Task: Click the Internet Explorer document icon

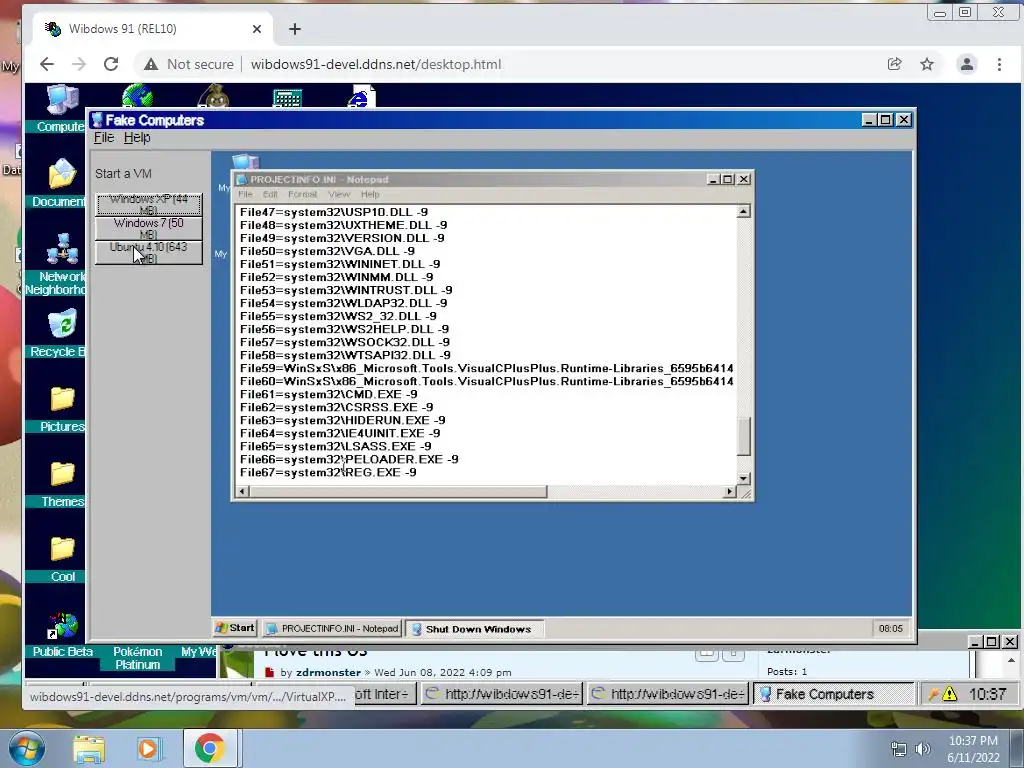Action: (x=361, y=97)
